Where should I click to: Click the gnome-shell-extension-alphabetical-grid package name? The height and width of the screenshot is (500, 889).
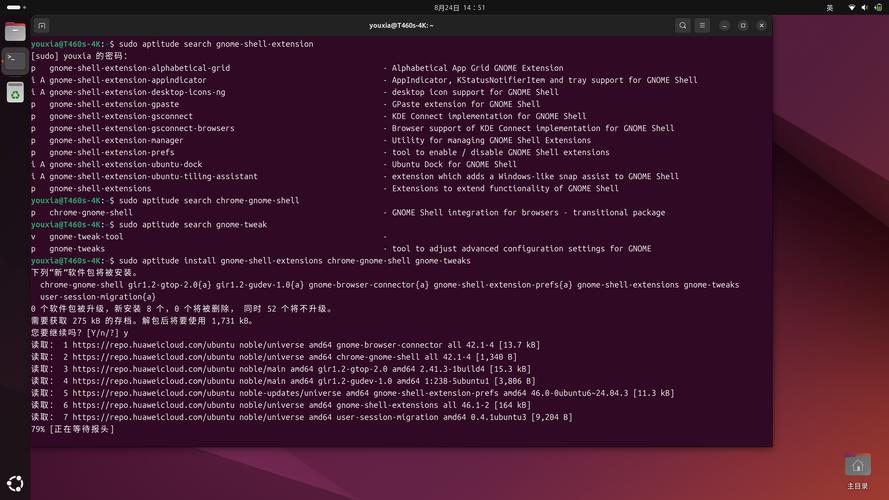click(x=139, y=68)
